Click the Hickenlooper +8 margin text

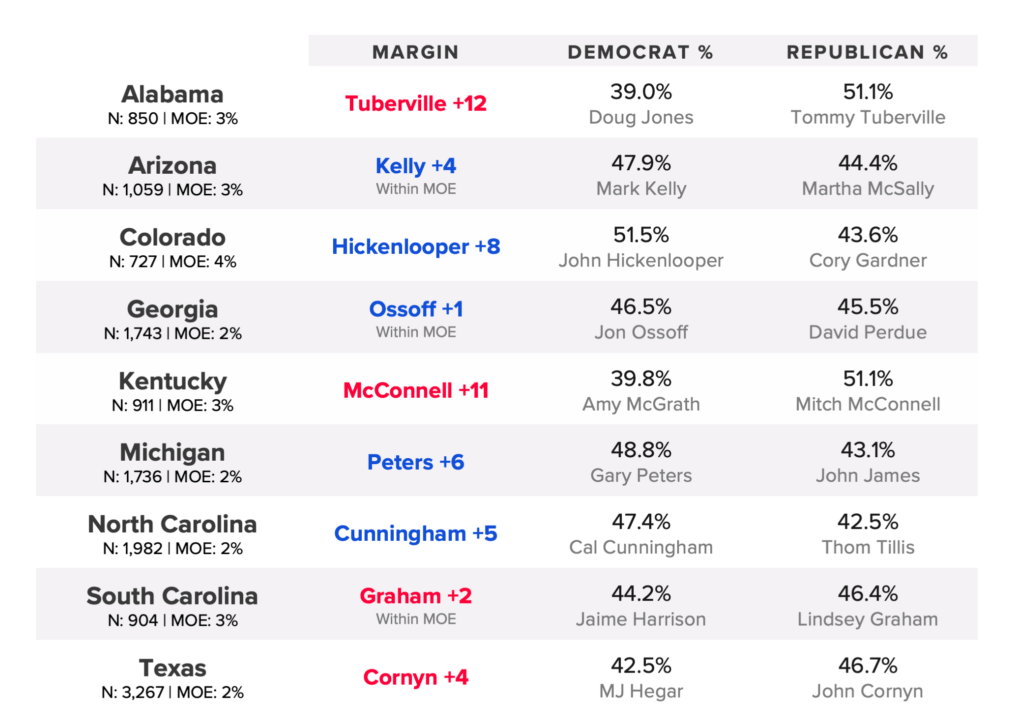point(416,246)
